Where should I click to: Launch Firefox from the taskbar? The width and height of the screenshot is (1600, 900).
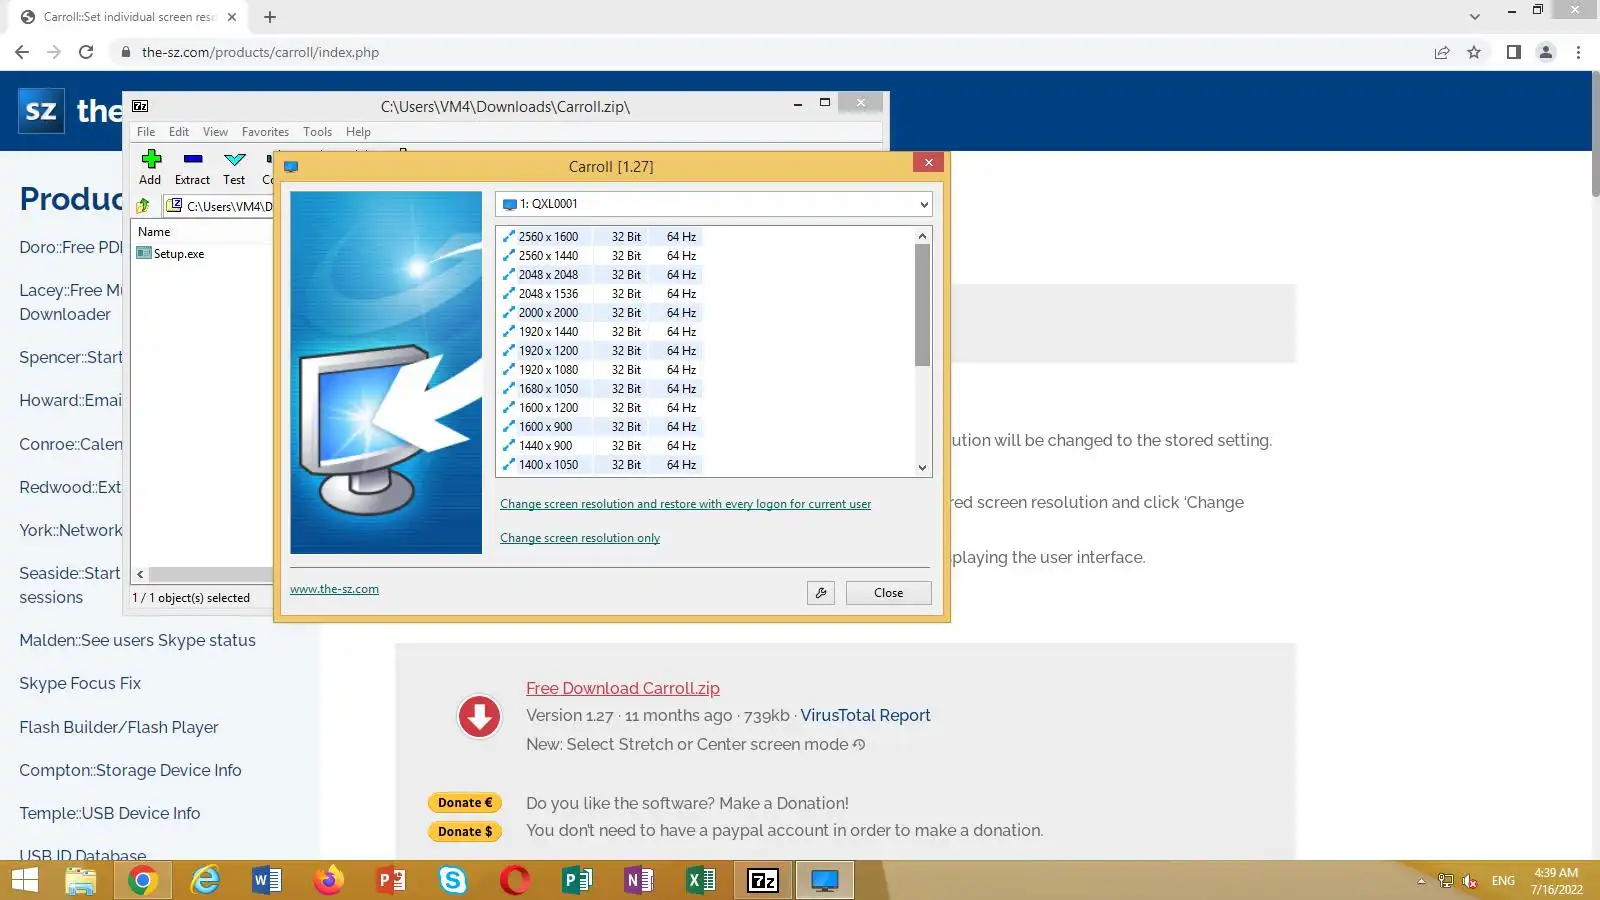tap(328, 880)
